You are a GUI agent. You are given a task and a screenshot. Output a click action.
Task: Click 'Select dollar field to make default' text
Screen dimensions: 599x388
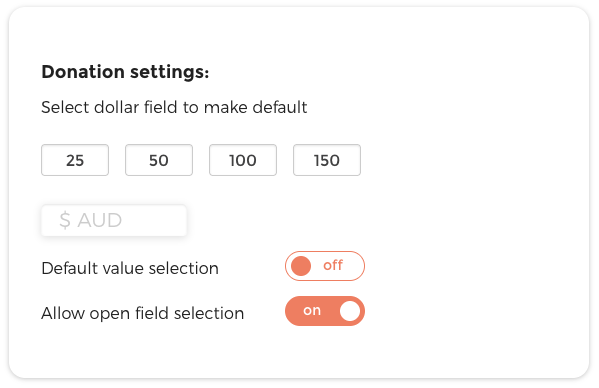pyautogui.click(x=174, y=107)
